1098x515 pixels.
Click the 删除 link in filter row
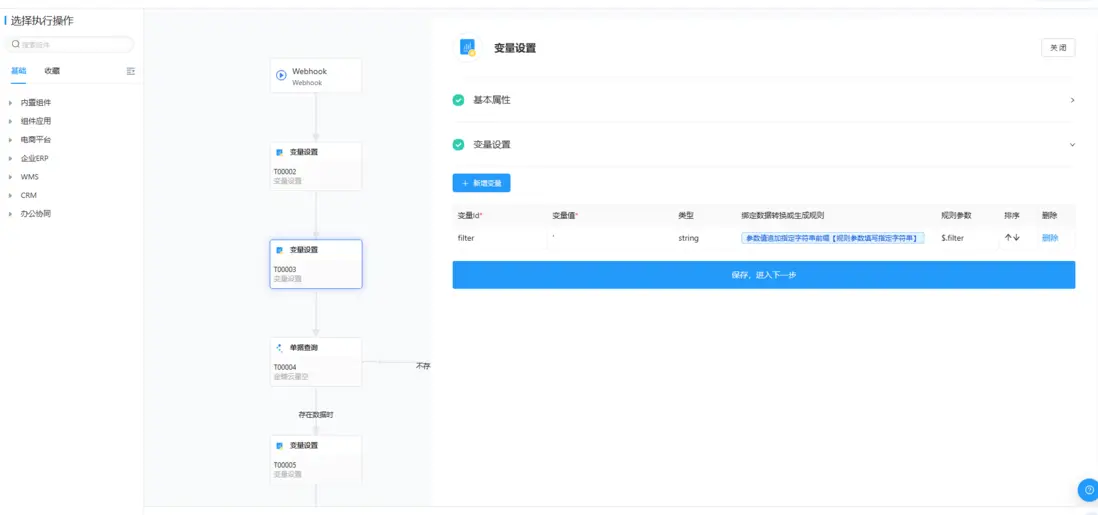[x=1050, y=238]
